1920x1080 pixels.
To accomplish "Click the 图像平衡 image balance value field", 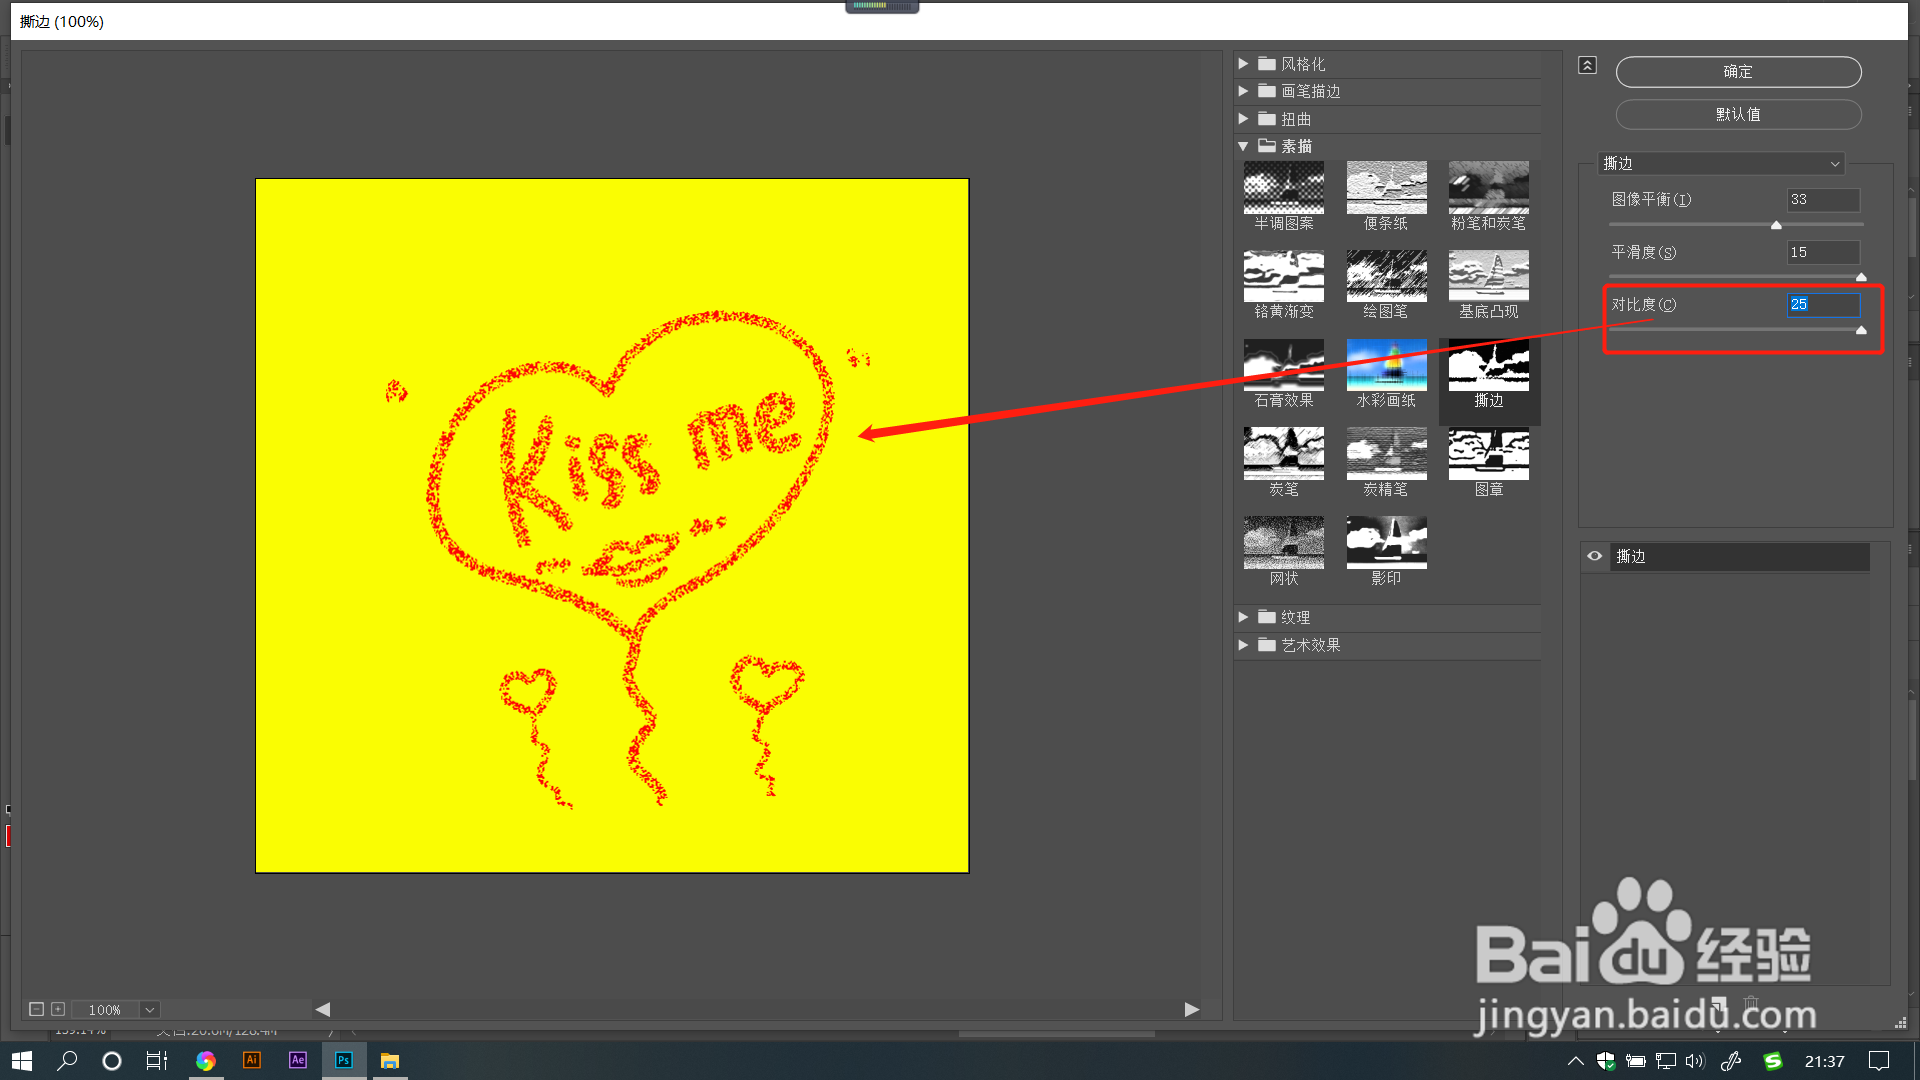I will (x=1824, y=199).
